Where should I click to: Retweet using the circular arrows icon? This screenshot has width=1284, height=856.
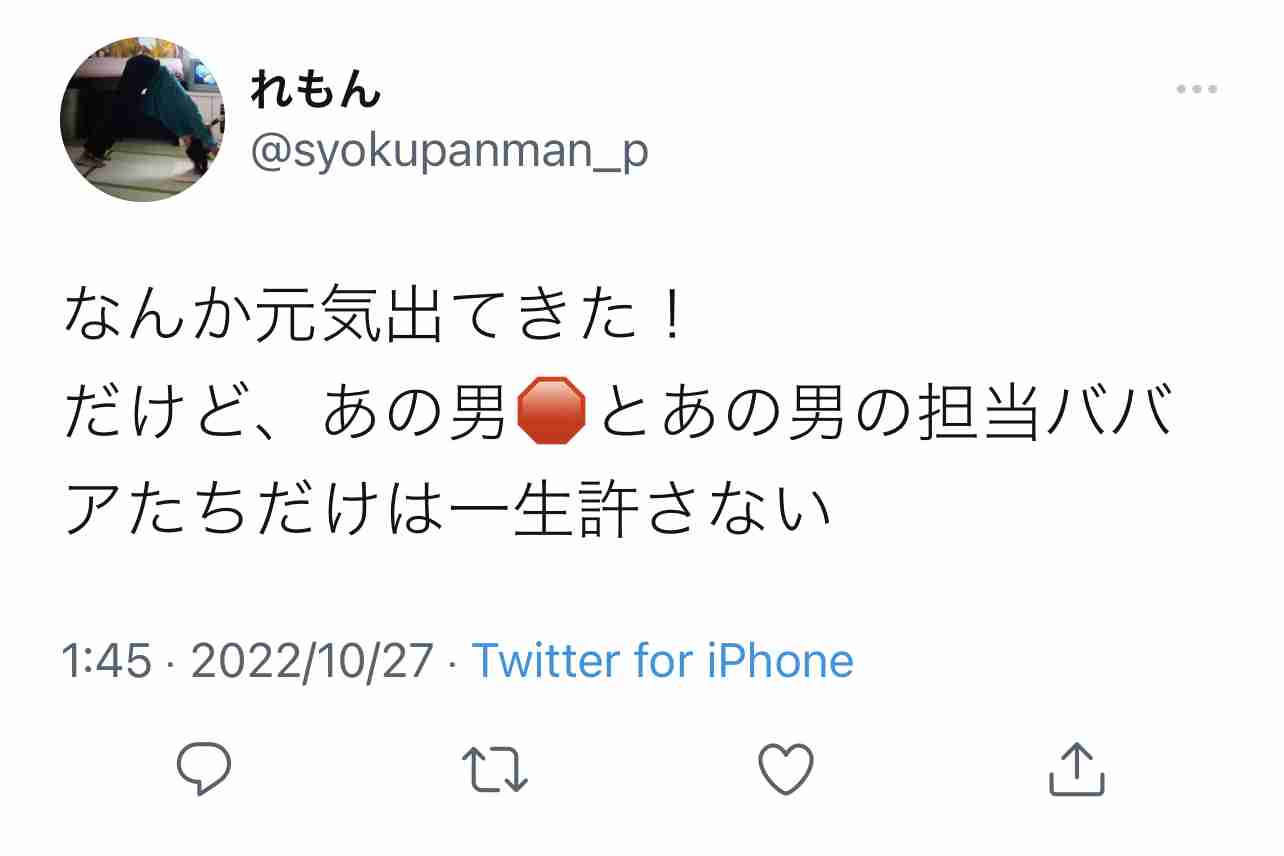pos(495,769)
